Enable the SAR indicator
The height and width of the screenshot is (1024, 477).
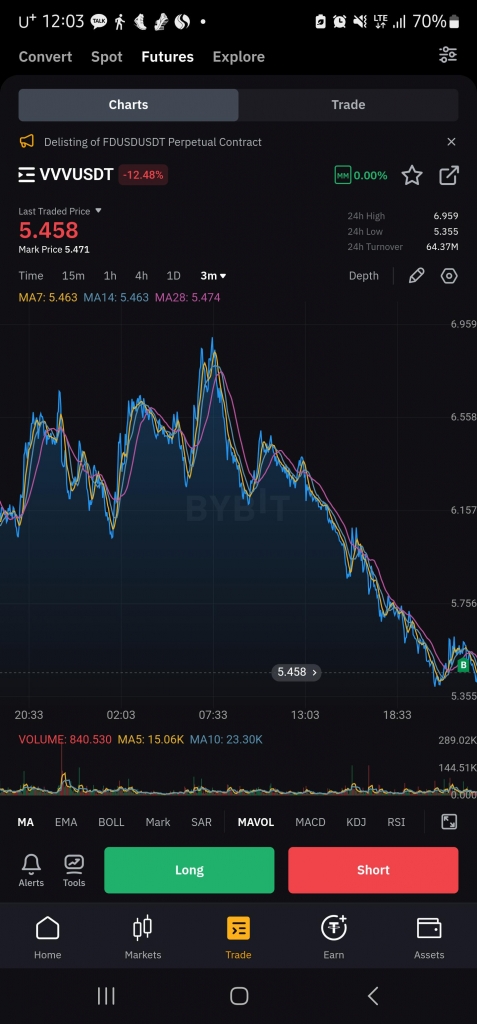tap(201, 822)
